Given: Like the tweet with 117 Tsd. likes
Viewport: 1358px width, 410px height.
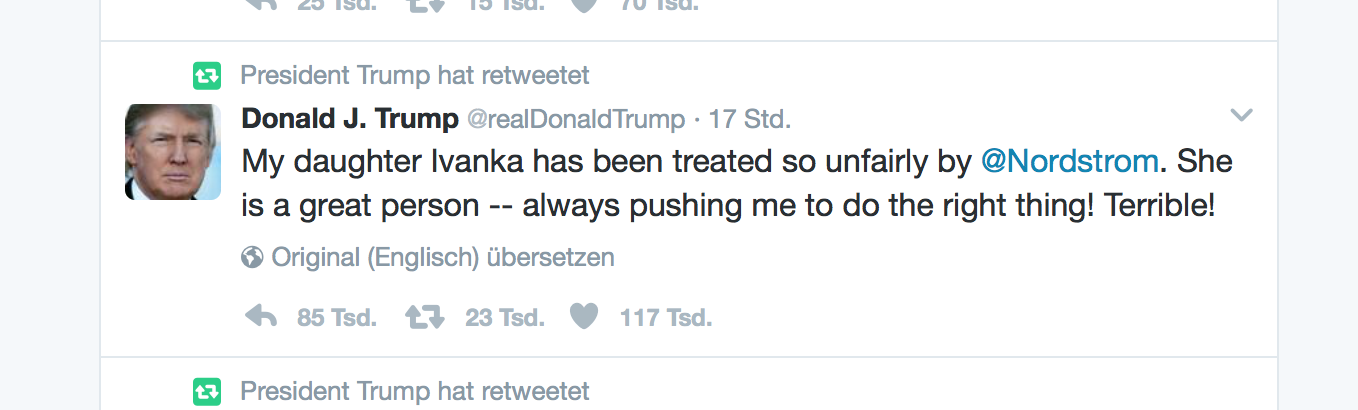Looking at the screenshot, I should [x=584, y=318].
